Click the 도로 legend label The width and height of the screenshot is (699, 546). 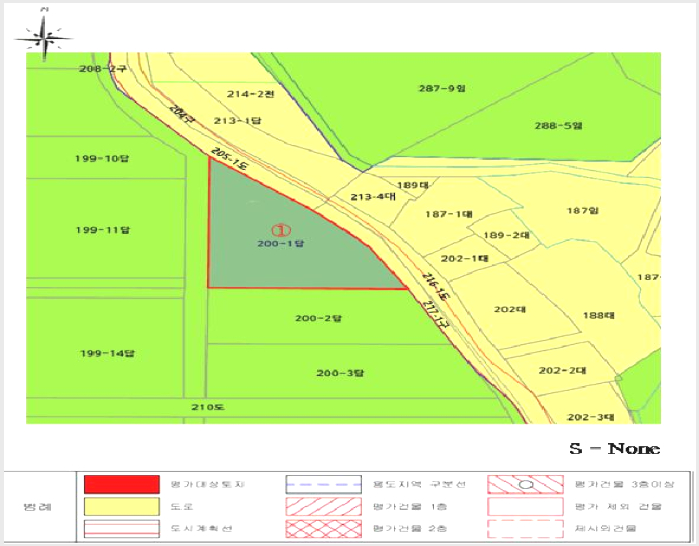pyautogui.click(x=182, y=506)
